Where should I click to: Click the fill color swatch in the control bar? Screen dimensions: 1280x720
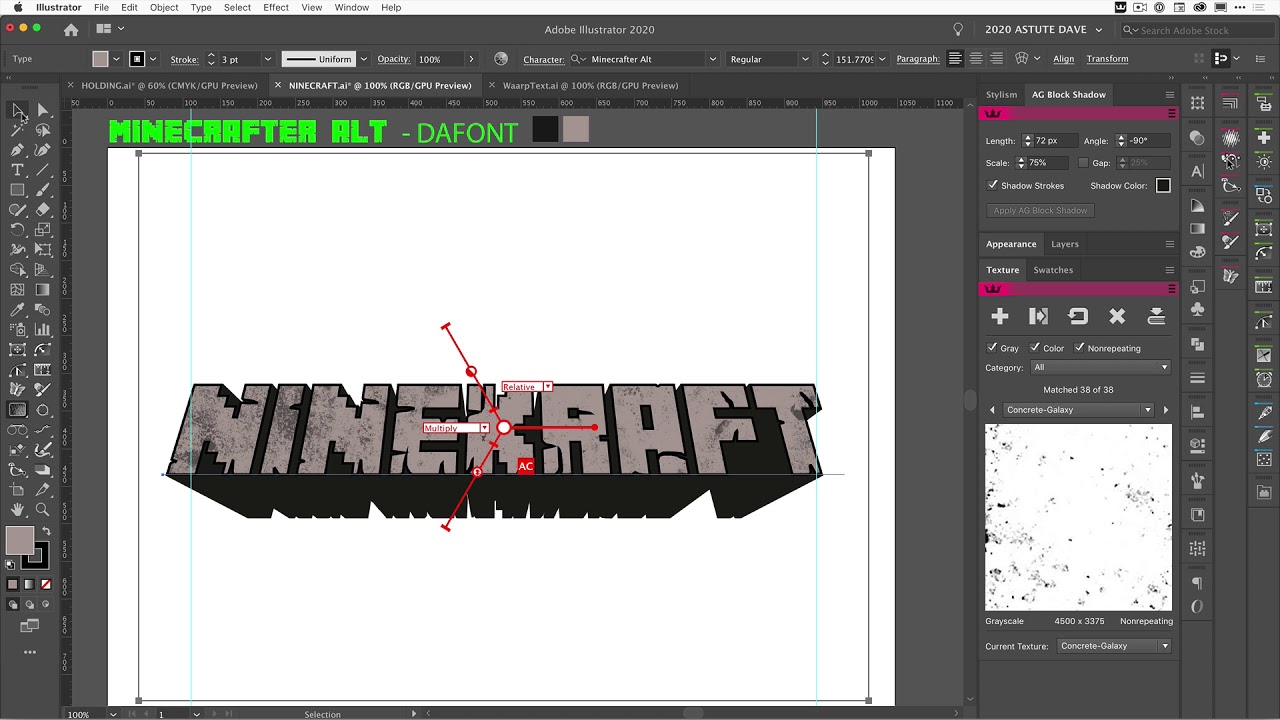point(100,59)
